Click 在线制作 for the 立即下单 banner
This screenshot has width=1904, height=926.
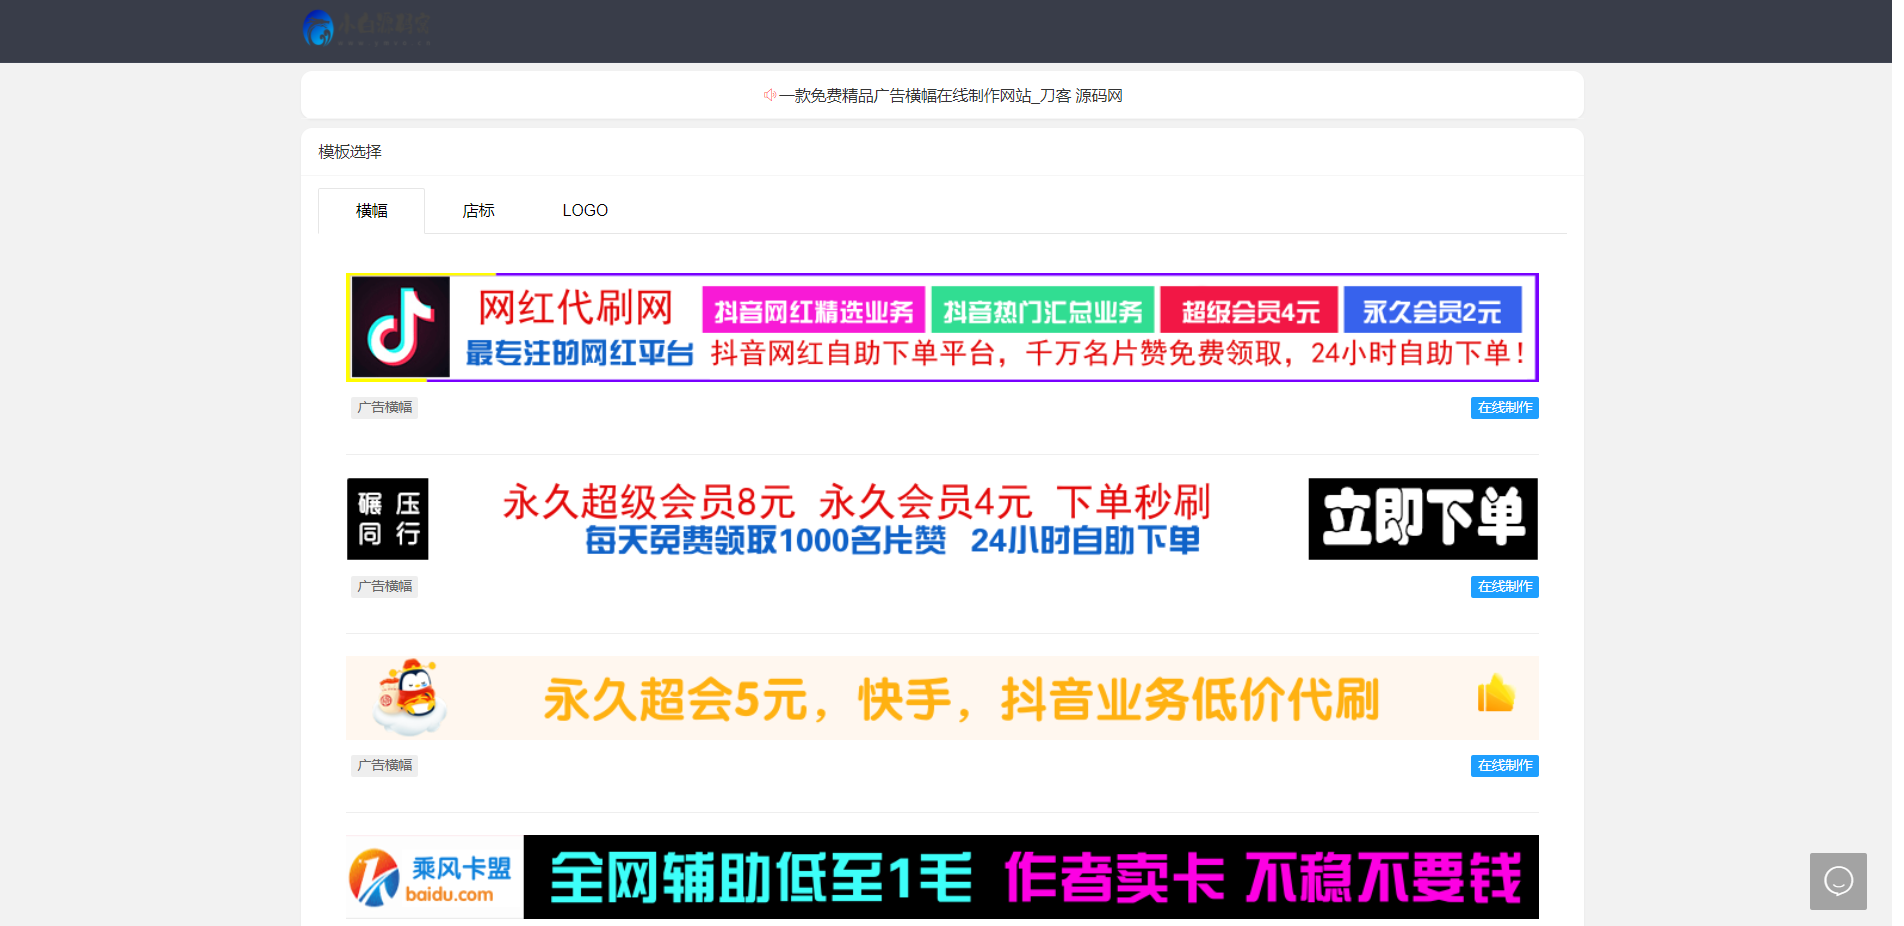pos(1504,587)
